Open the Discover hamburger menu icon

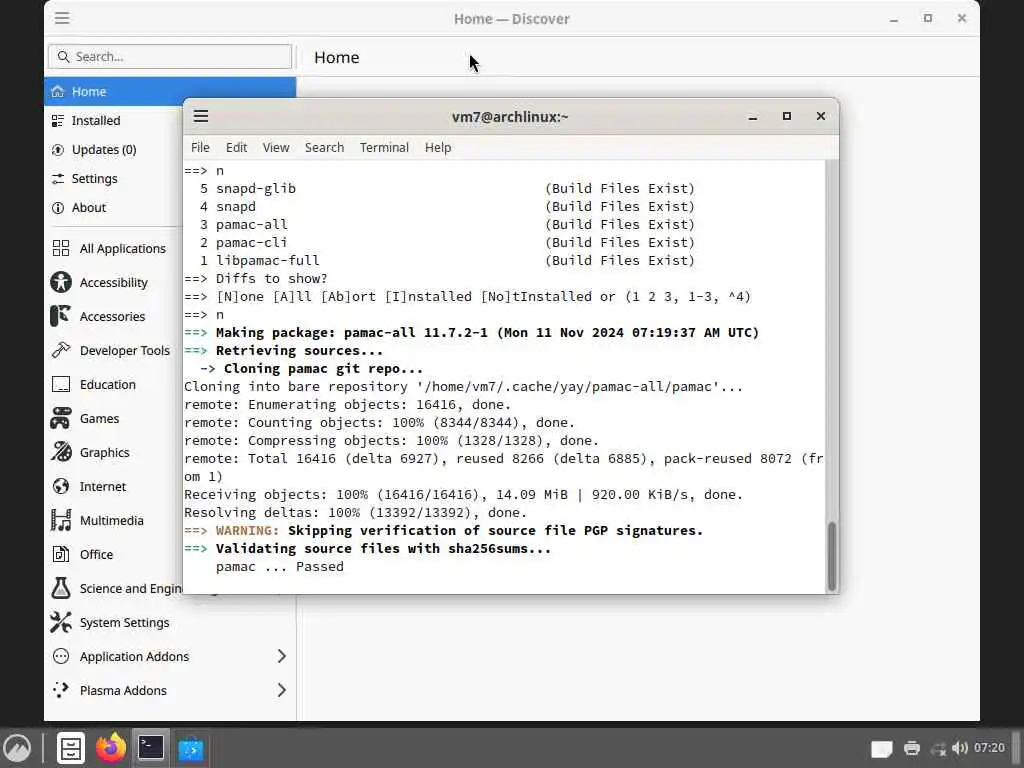pyautogui.click(x=62, y=18)
